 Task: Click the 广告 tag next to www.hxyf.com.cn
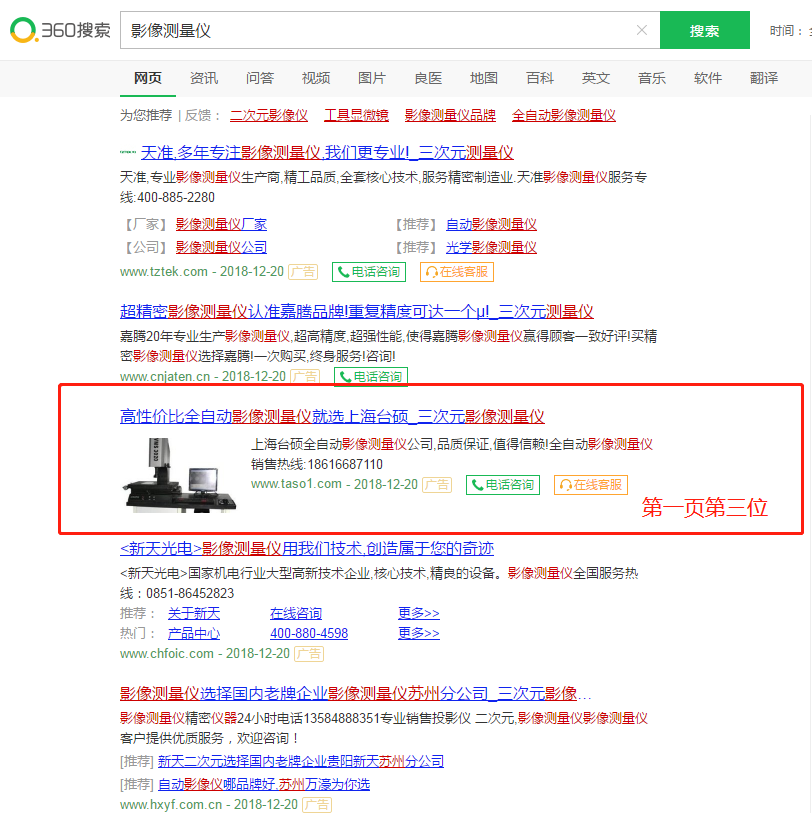[317, 805]
